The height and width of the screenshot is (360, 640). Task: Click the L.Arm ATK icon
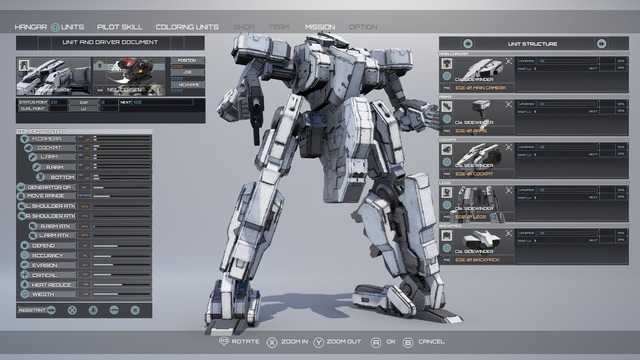33,235
